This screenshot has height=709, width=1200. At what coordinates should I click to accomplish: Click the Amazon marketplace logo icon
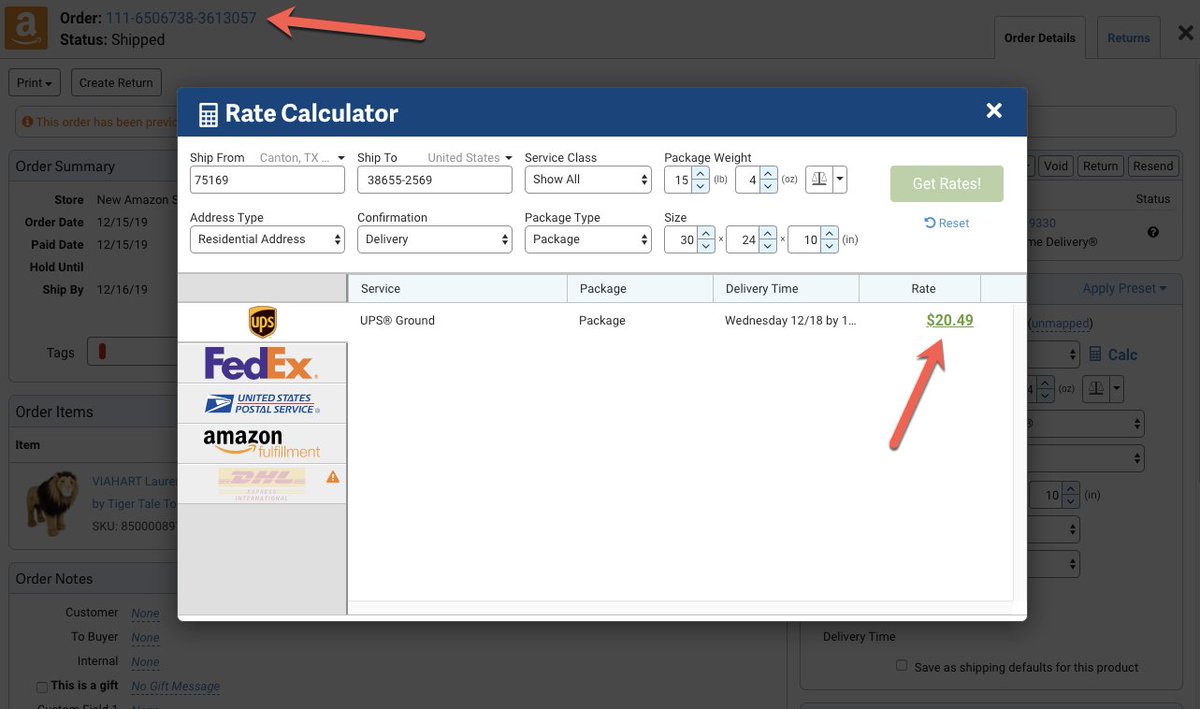click(26, 28)
